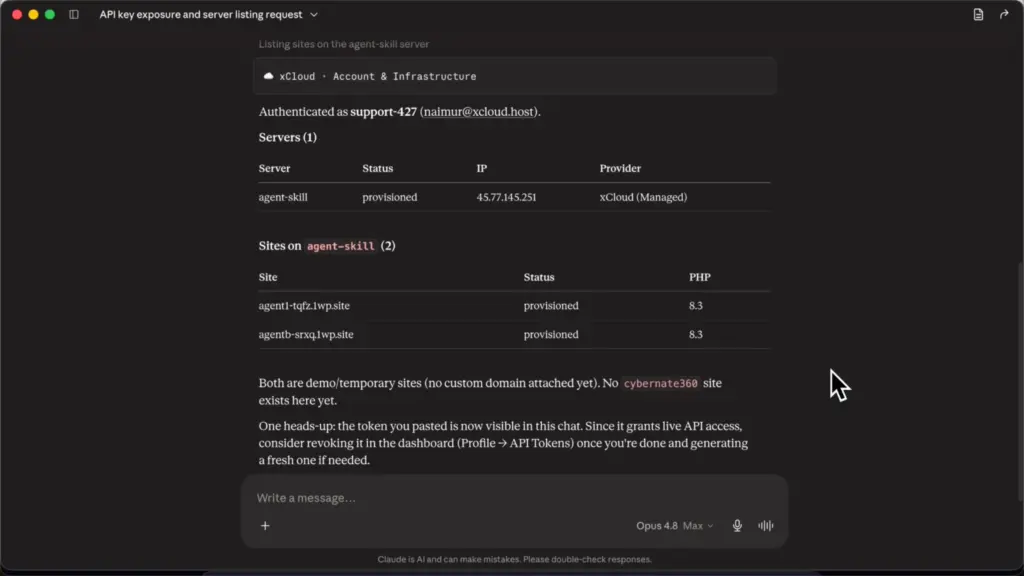This screenshot has height=576, width=1024.
Task: Click the conversation title text
Action: [200, 14]
